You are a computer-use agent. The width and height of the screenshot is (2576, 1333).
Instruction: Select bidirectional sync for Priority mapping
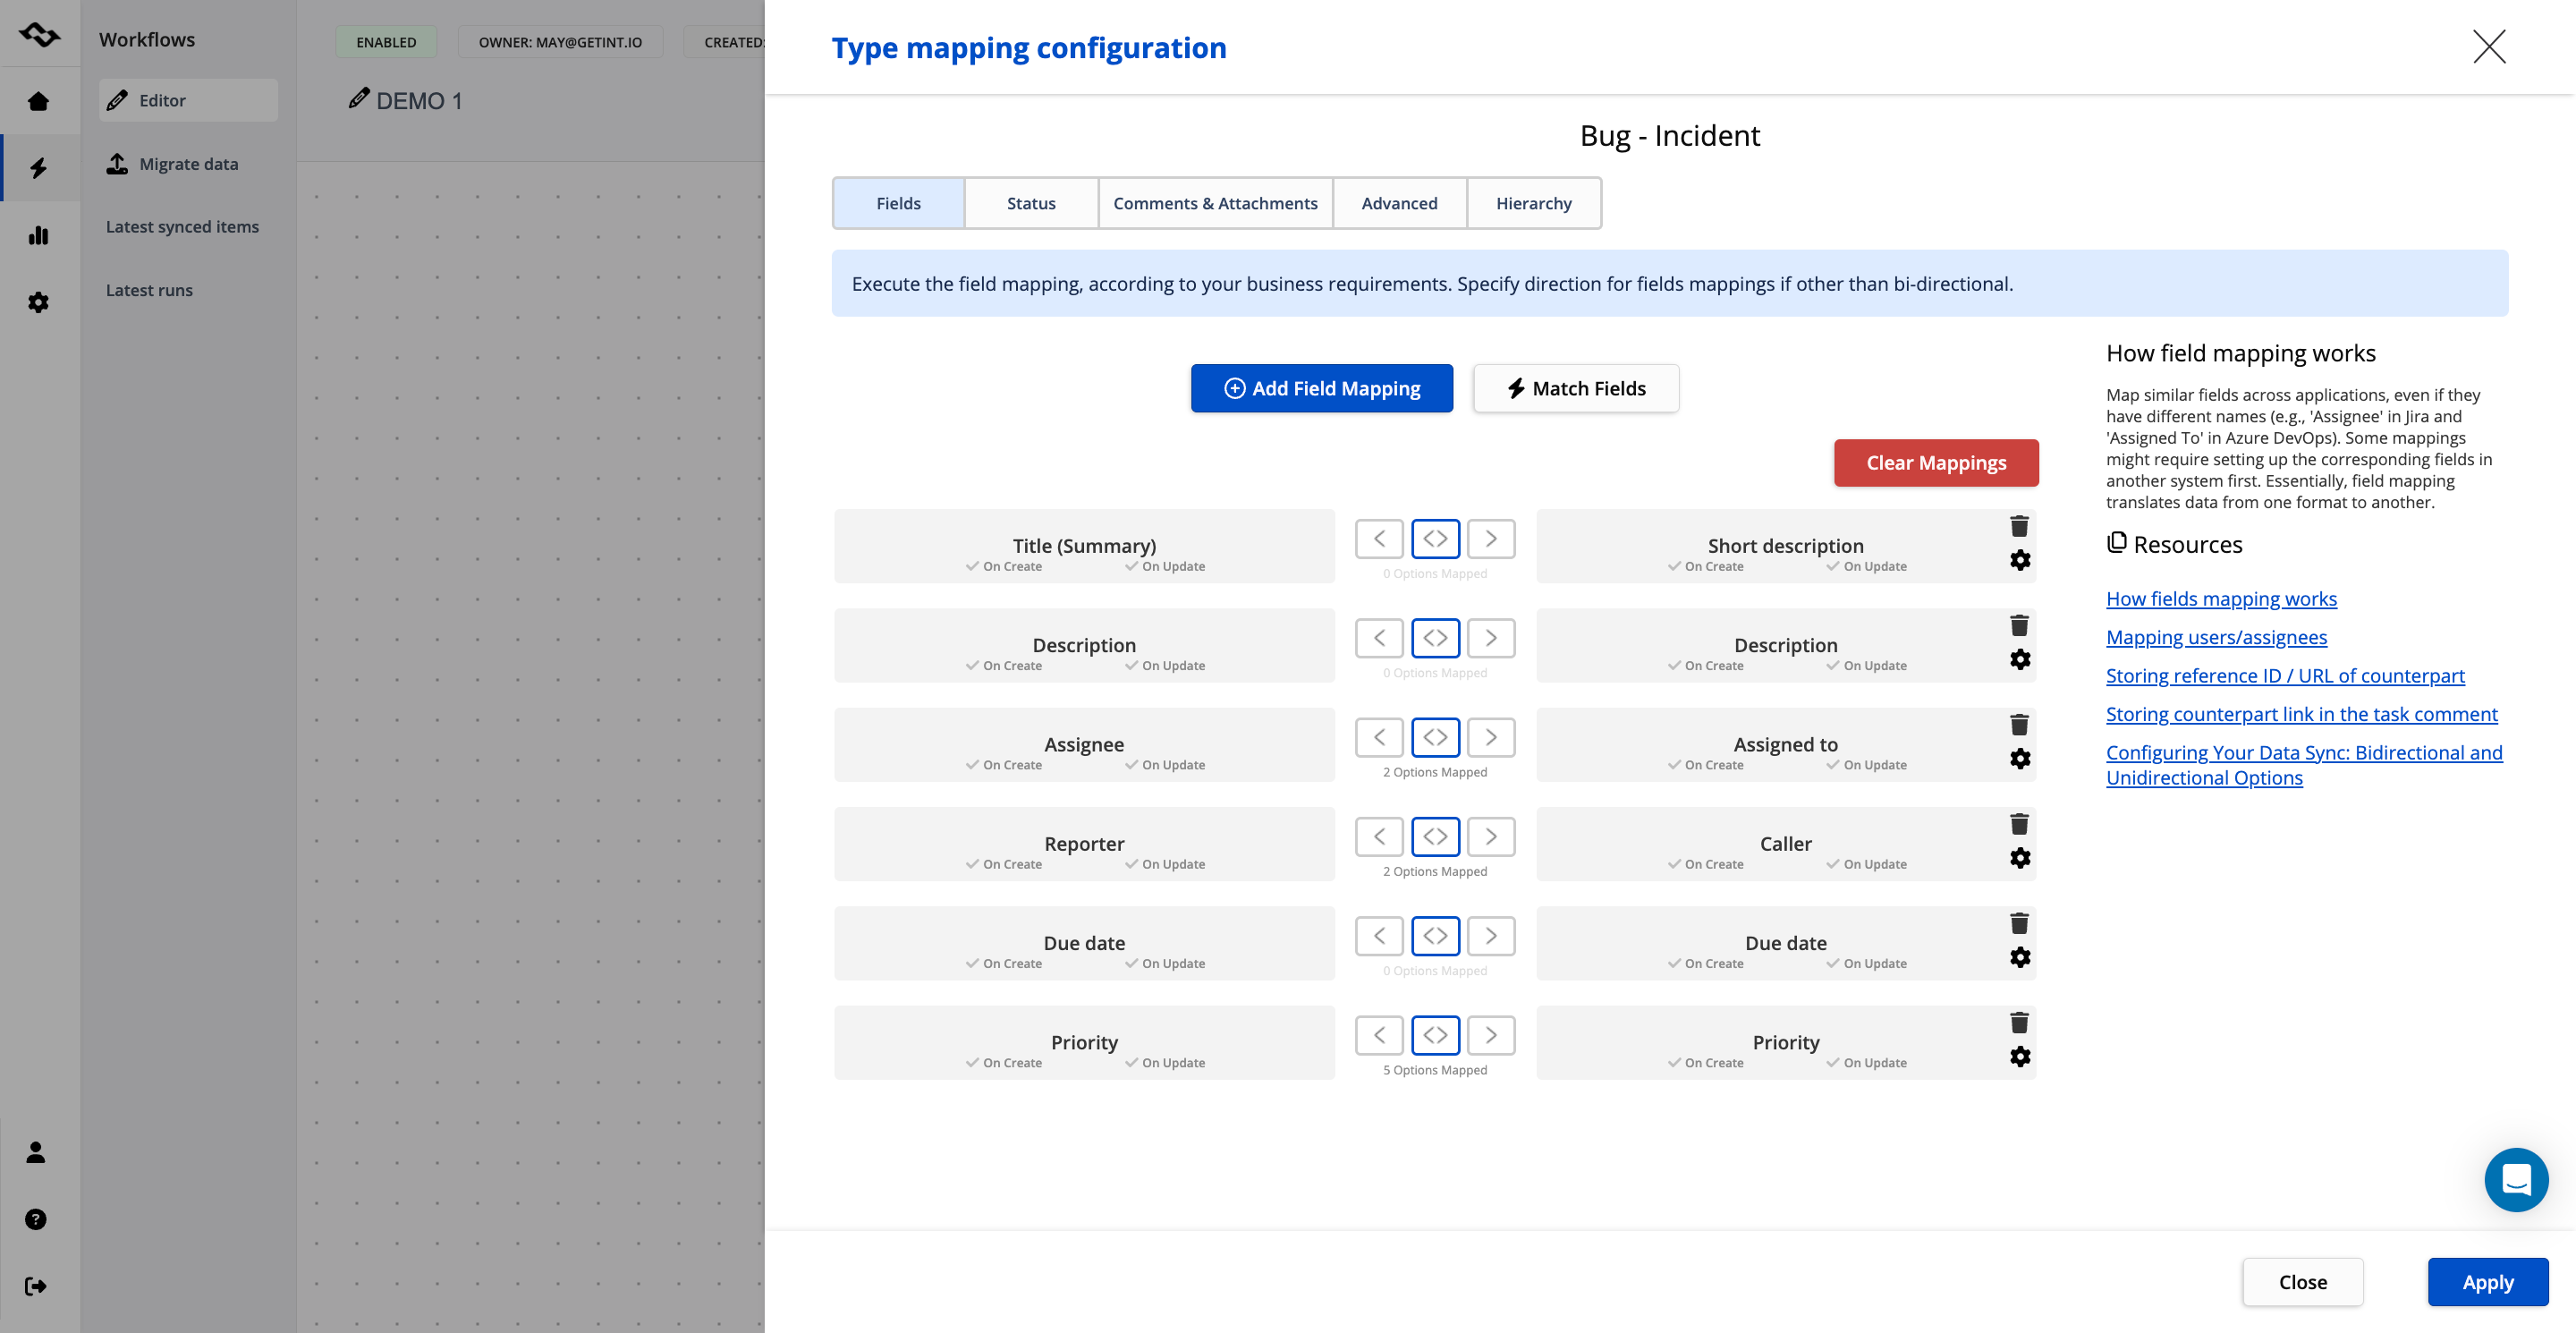point(1435,1035)
